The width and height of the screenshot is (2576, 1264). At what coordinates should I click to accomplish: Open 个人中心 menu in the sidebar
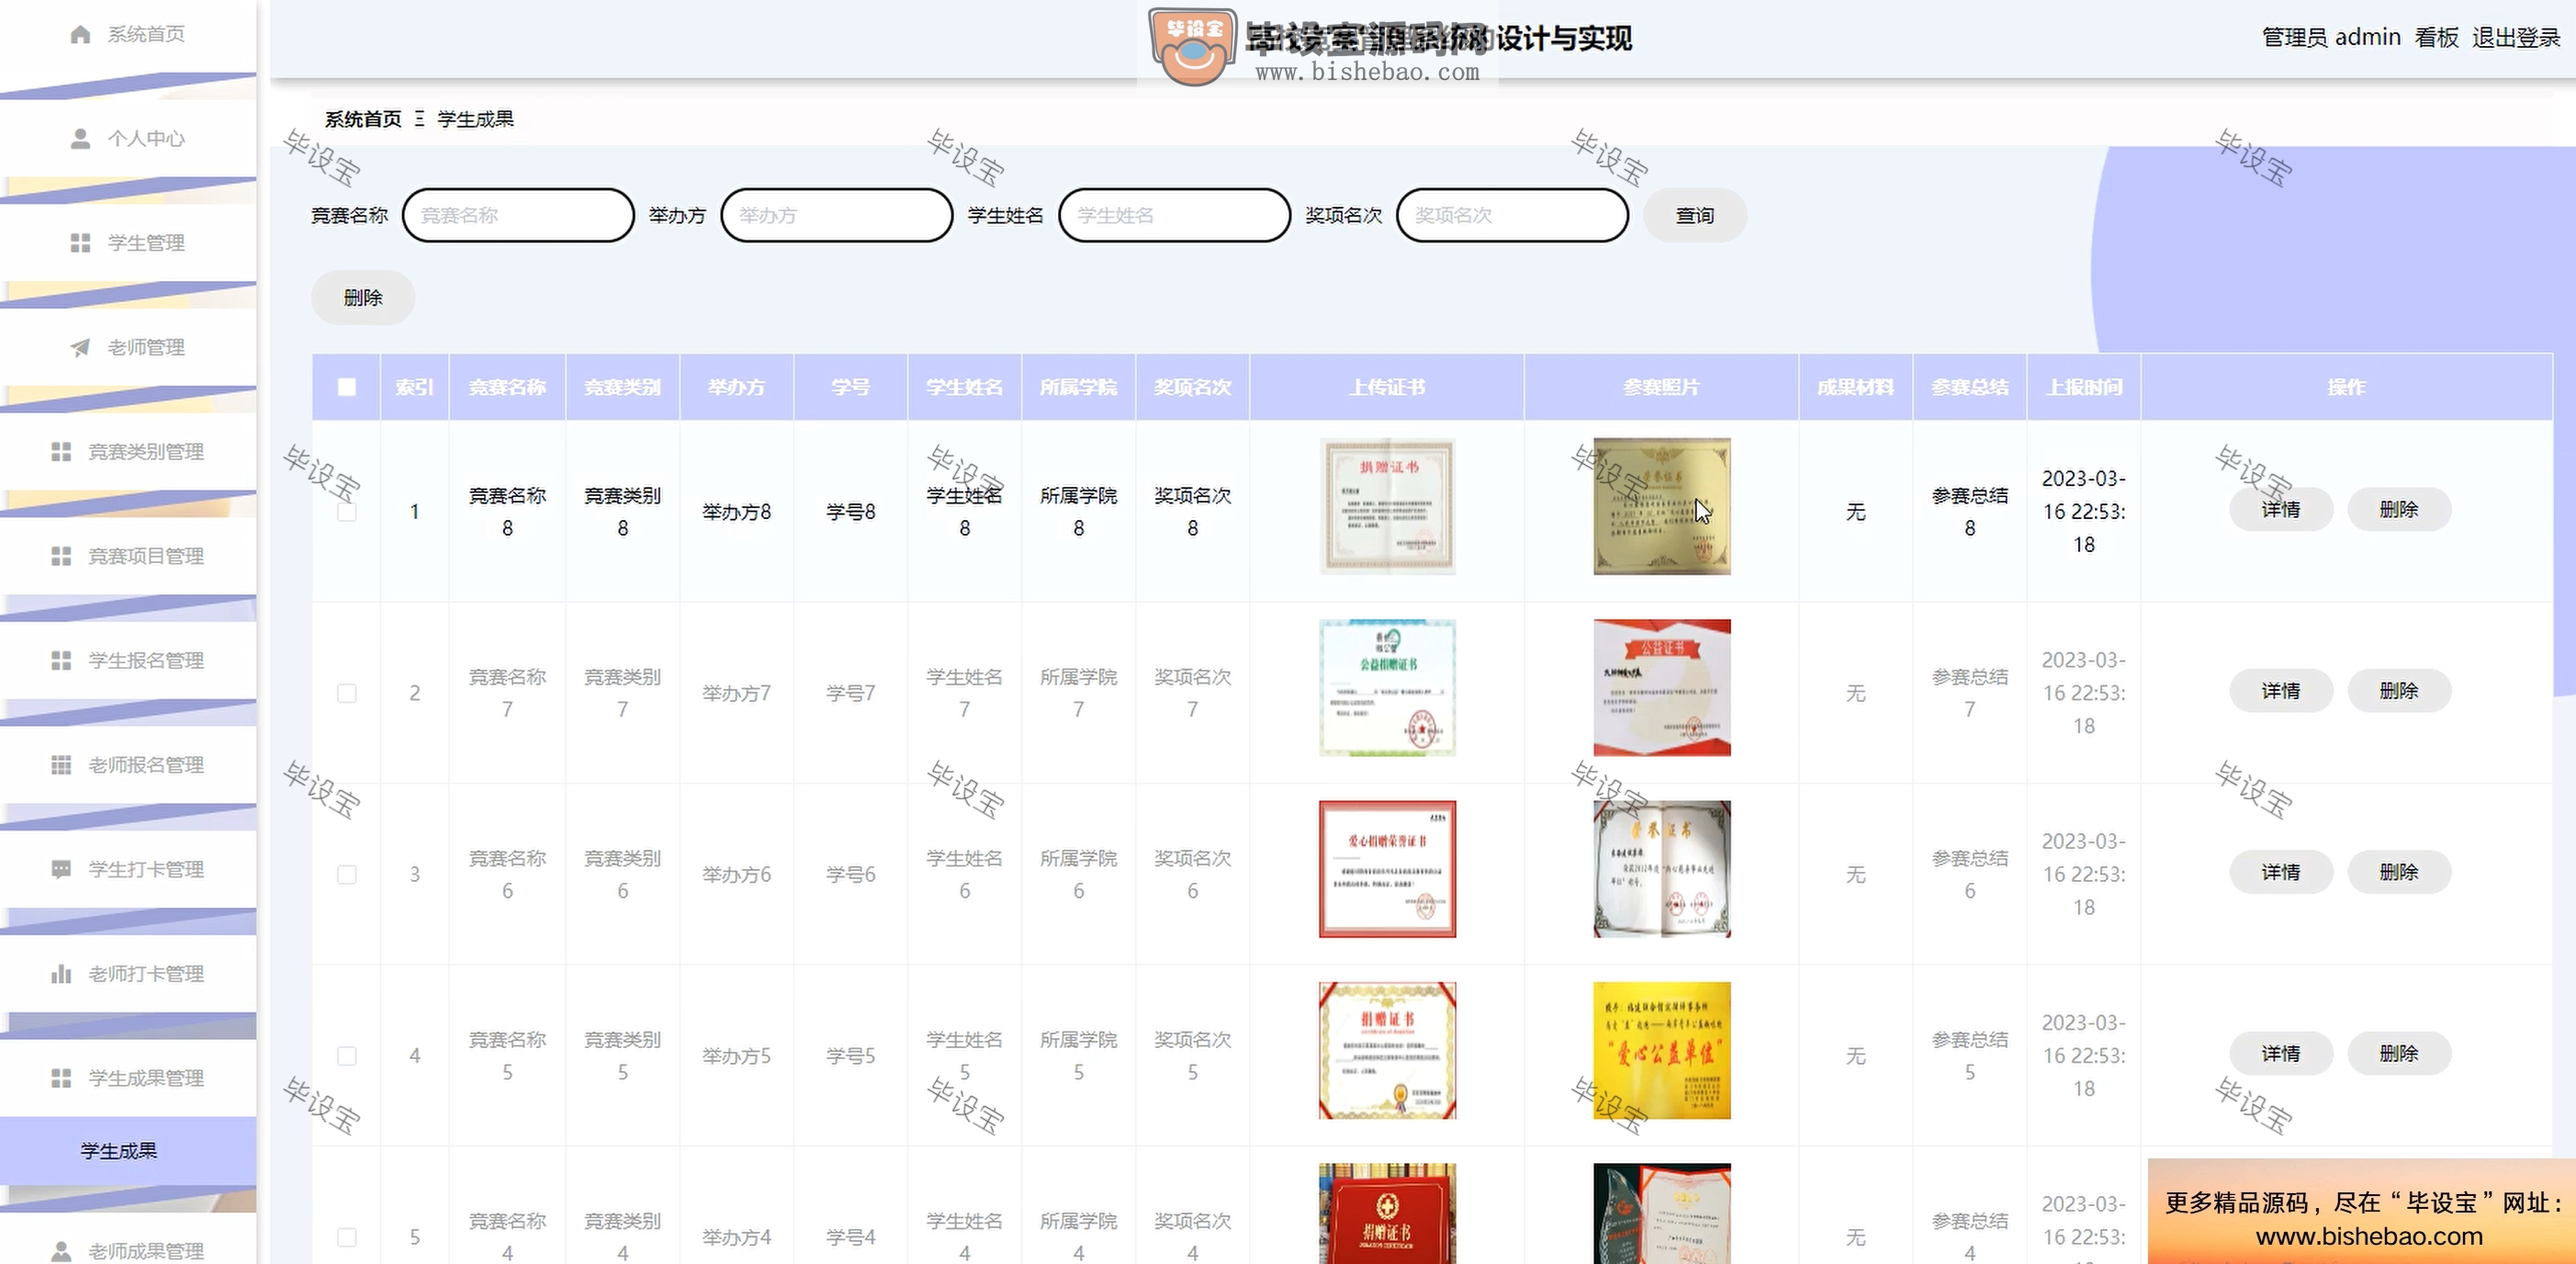128,139
